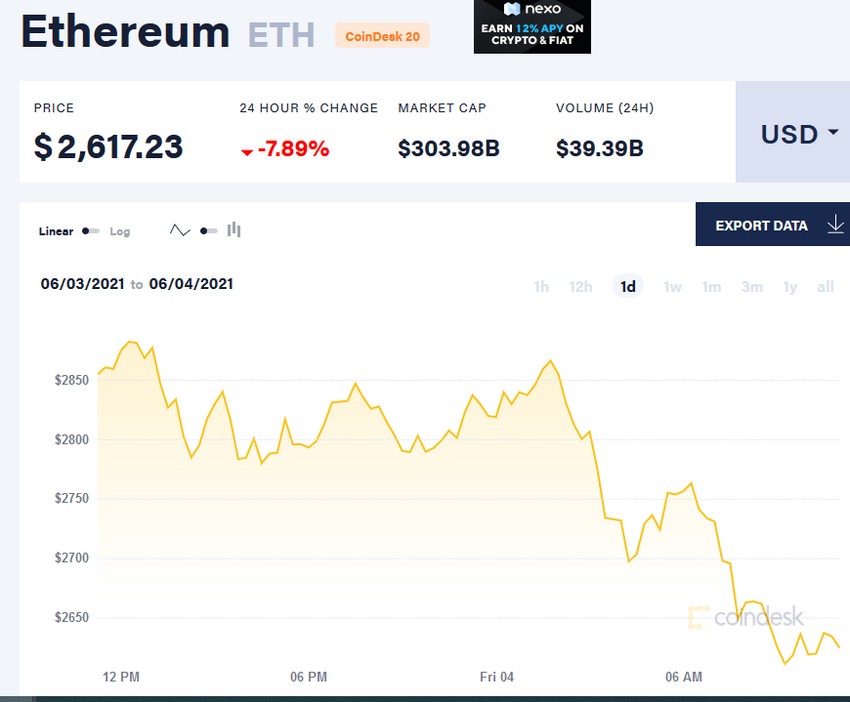
Task: Open the 06/03/2021 start date picker
Action: pos(83,284)
